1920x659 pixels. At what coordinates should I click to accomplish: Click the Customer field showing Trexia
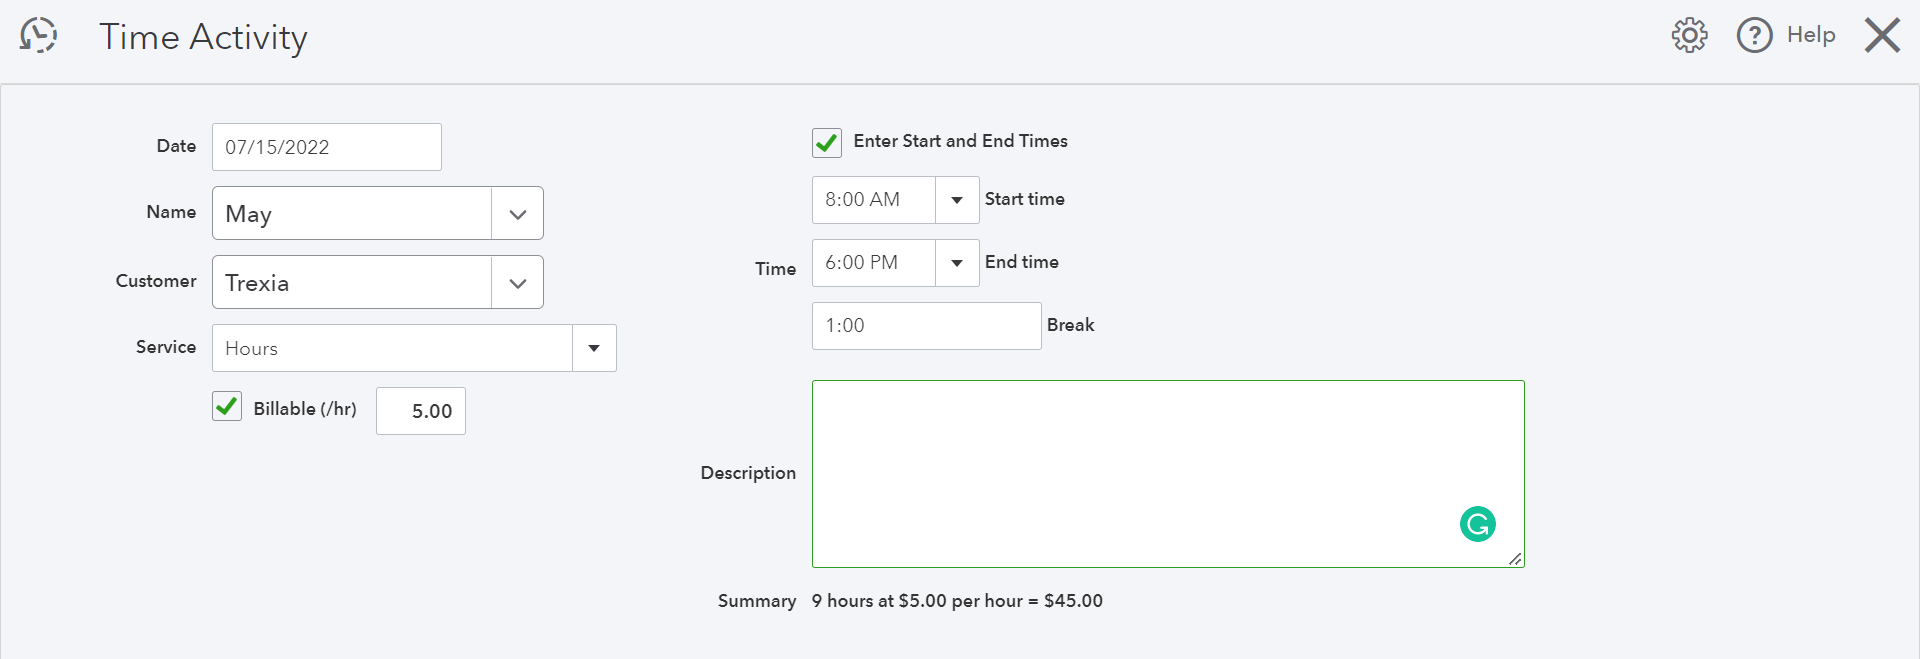[x=352, y=283]
